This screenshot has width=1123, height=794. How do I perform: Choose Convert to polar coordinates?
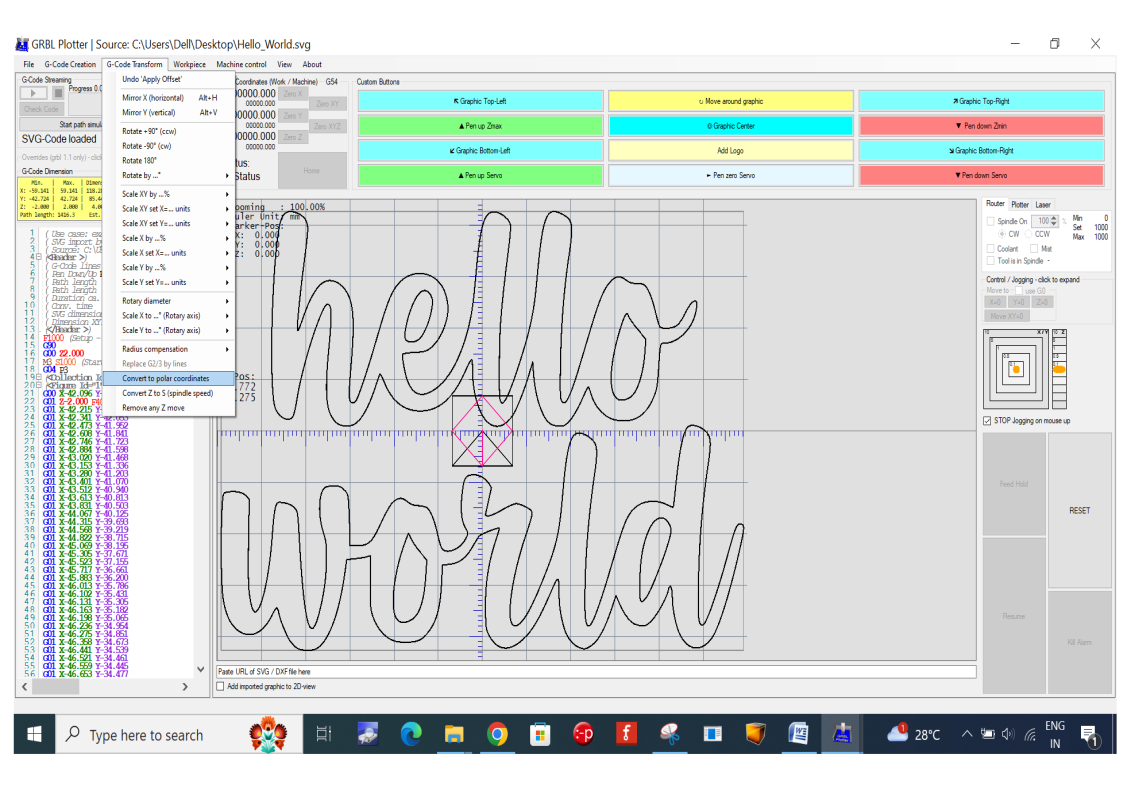click(x=169, y=379)
